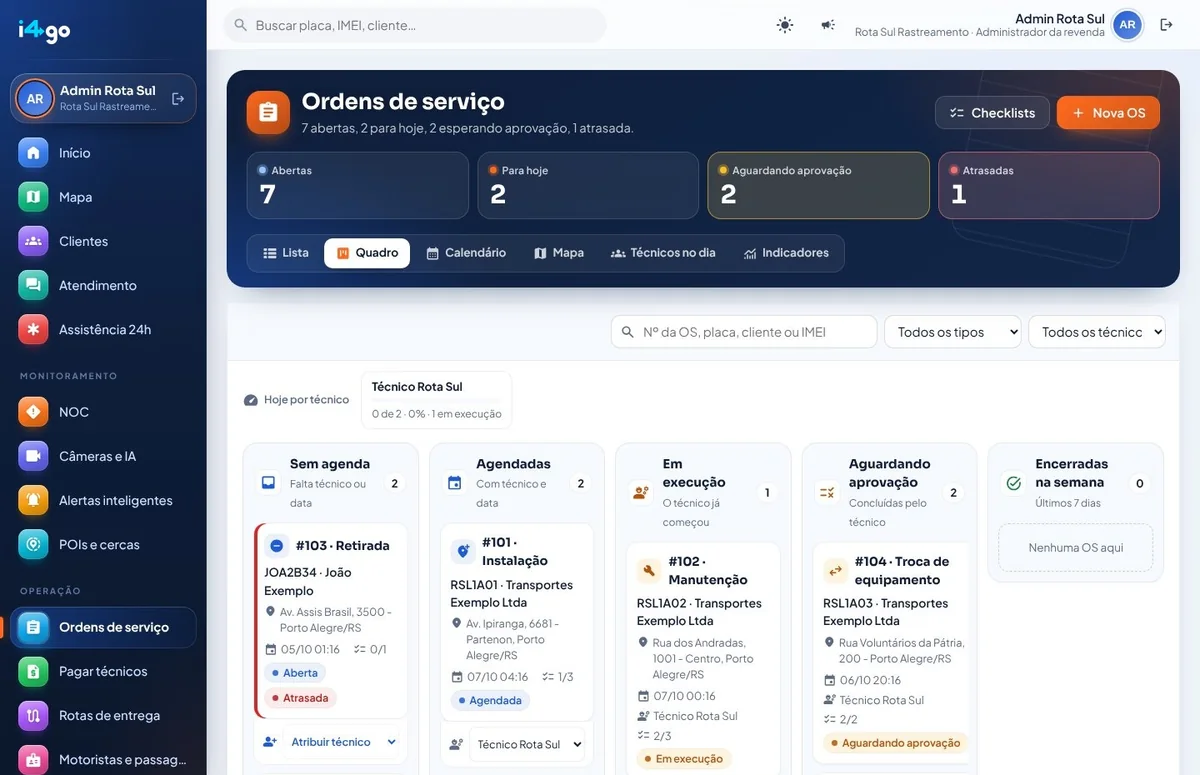Select Ordens de serviço in sidebar
This screenshot has height=775, width=1200.
coord(104,627)
